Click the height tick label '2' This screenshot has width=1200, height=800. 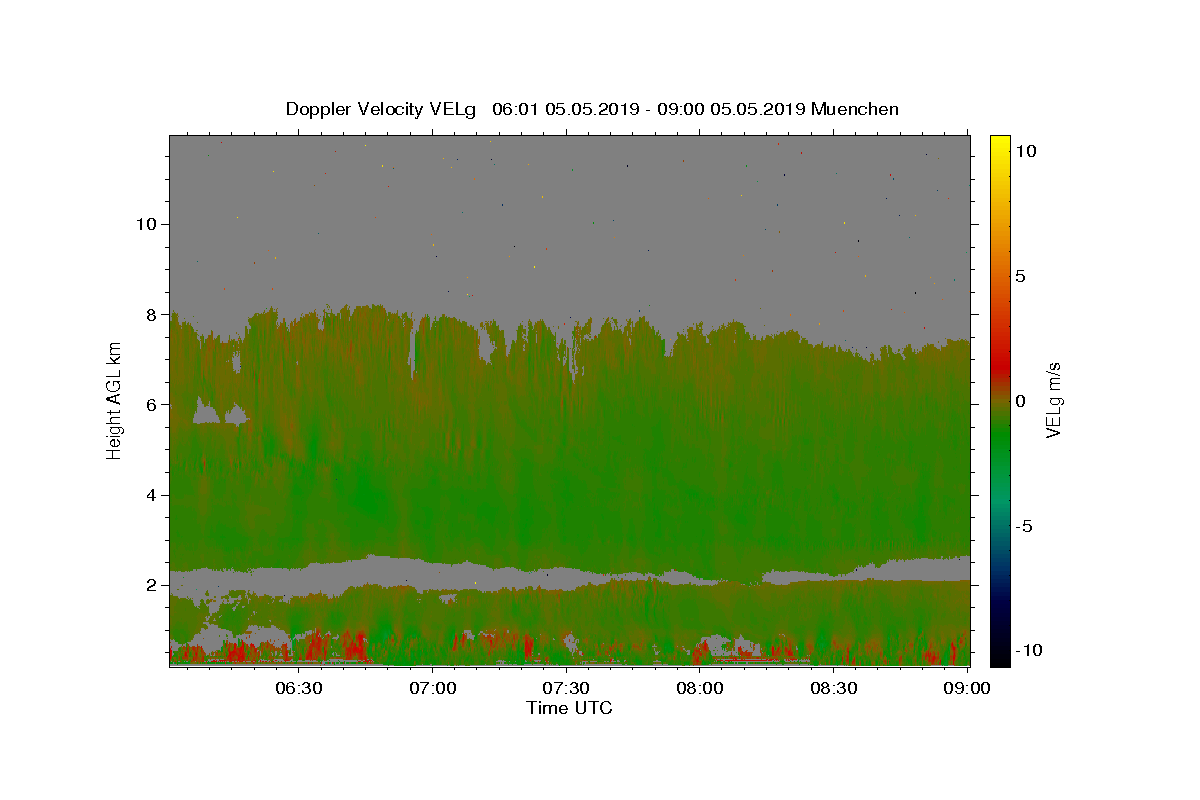pos(150,585)
